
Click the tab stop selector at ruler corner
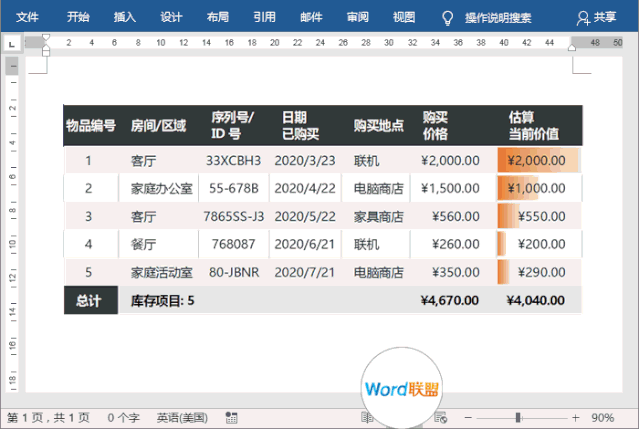point(12,44)
